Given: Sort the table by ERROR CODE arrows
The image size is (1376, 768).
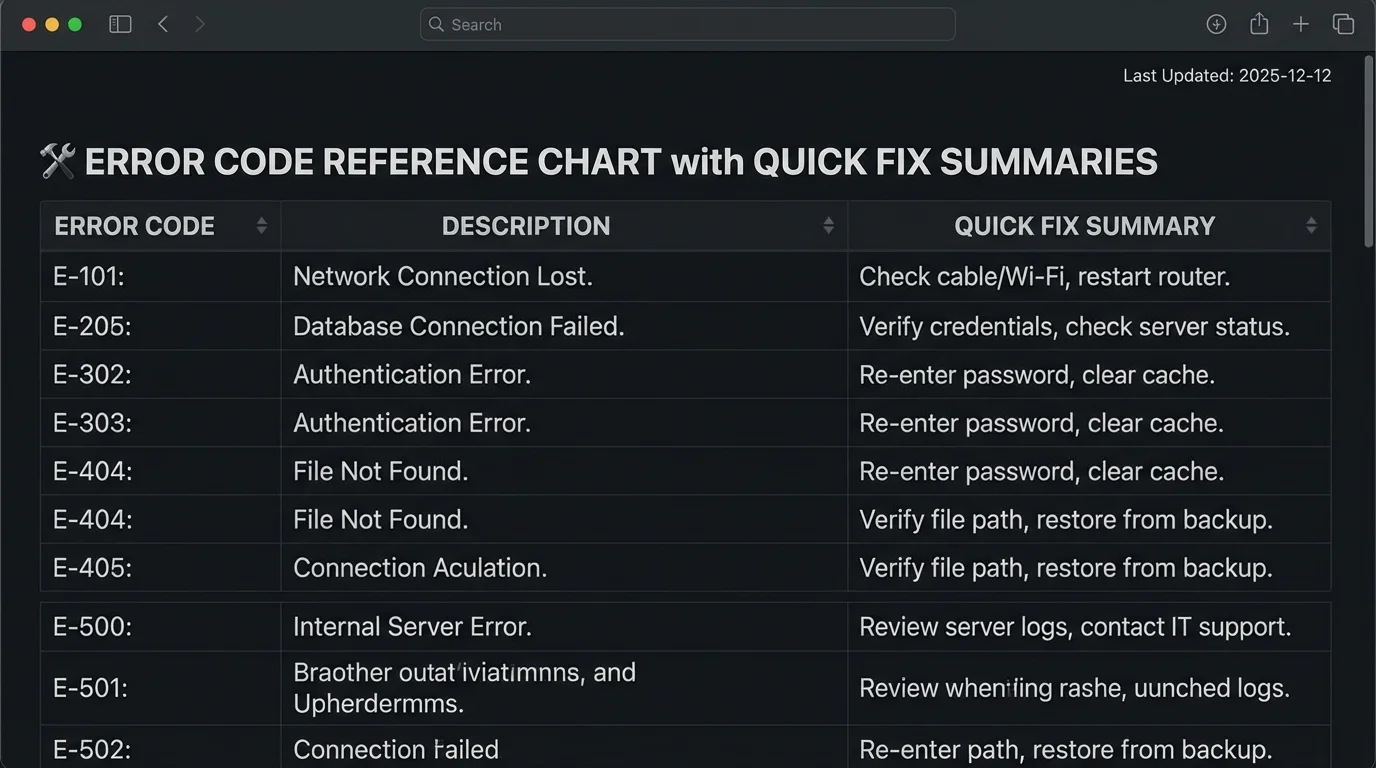Looking at the screenshot, I should click(261, 226).
